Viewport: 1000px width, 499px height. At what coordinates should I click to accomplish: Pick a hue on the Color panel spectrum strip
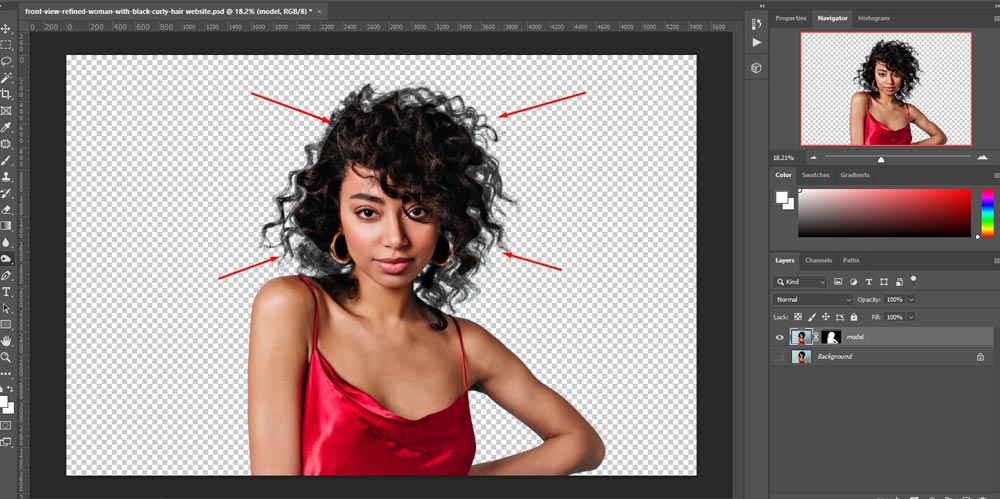[987, 212]
